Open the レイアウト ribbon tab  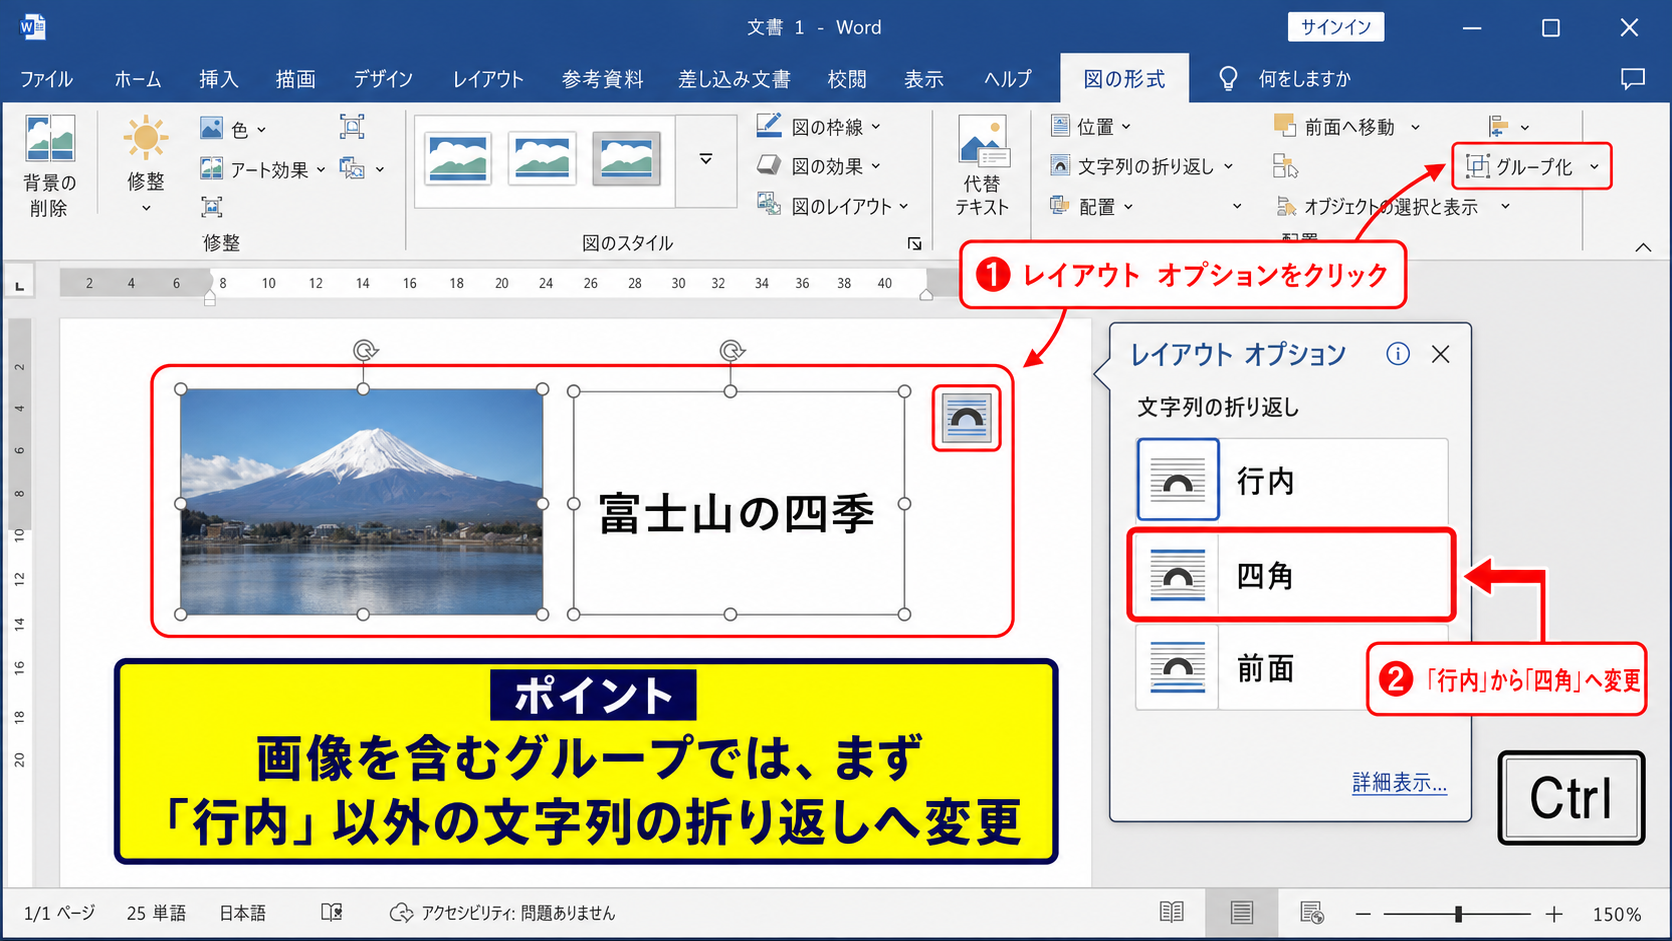pyautogui.click(x=488, y=79)
